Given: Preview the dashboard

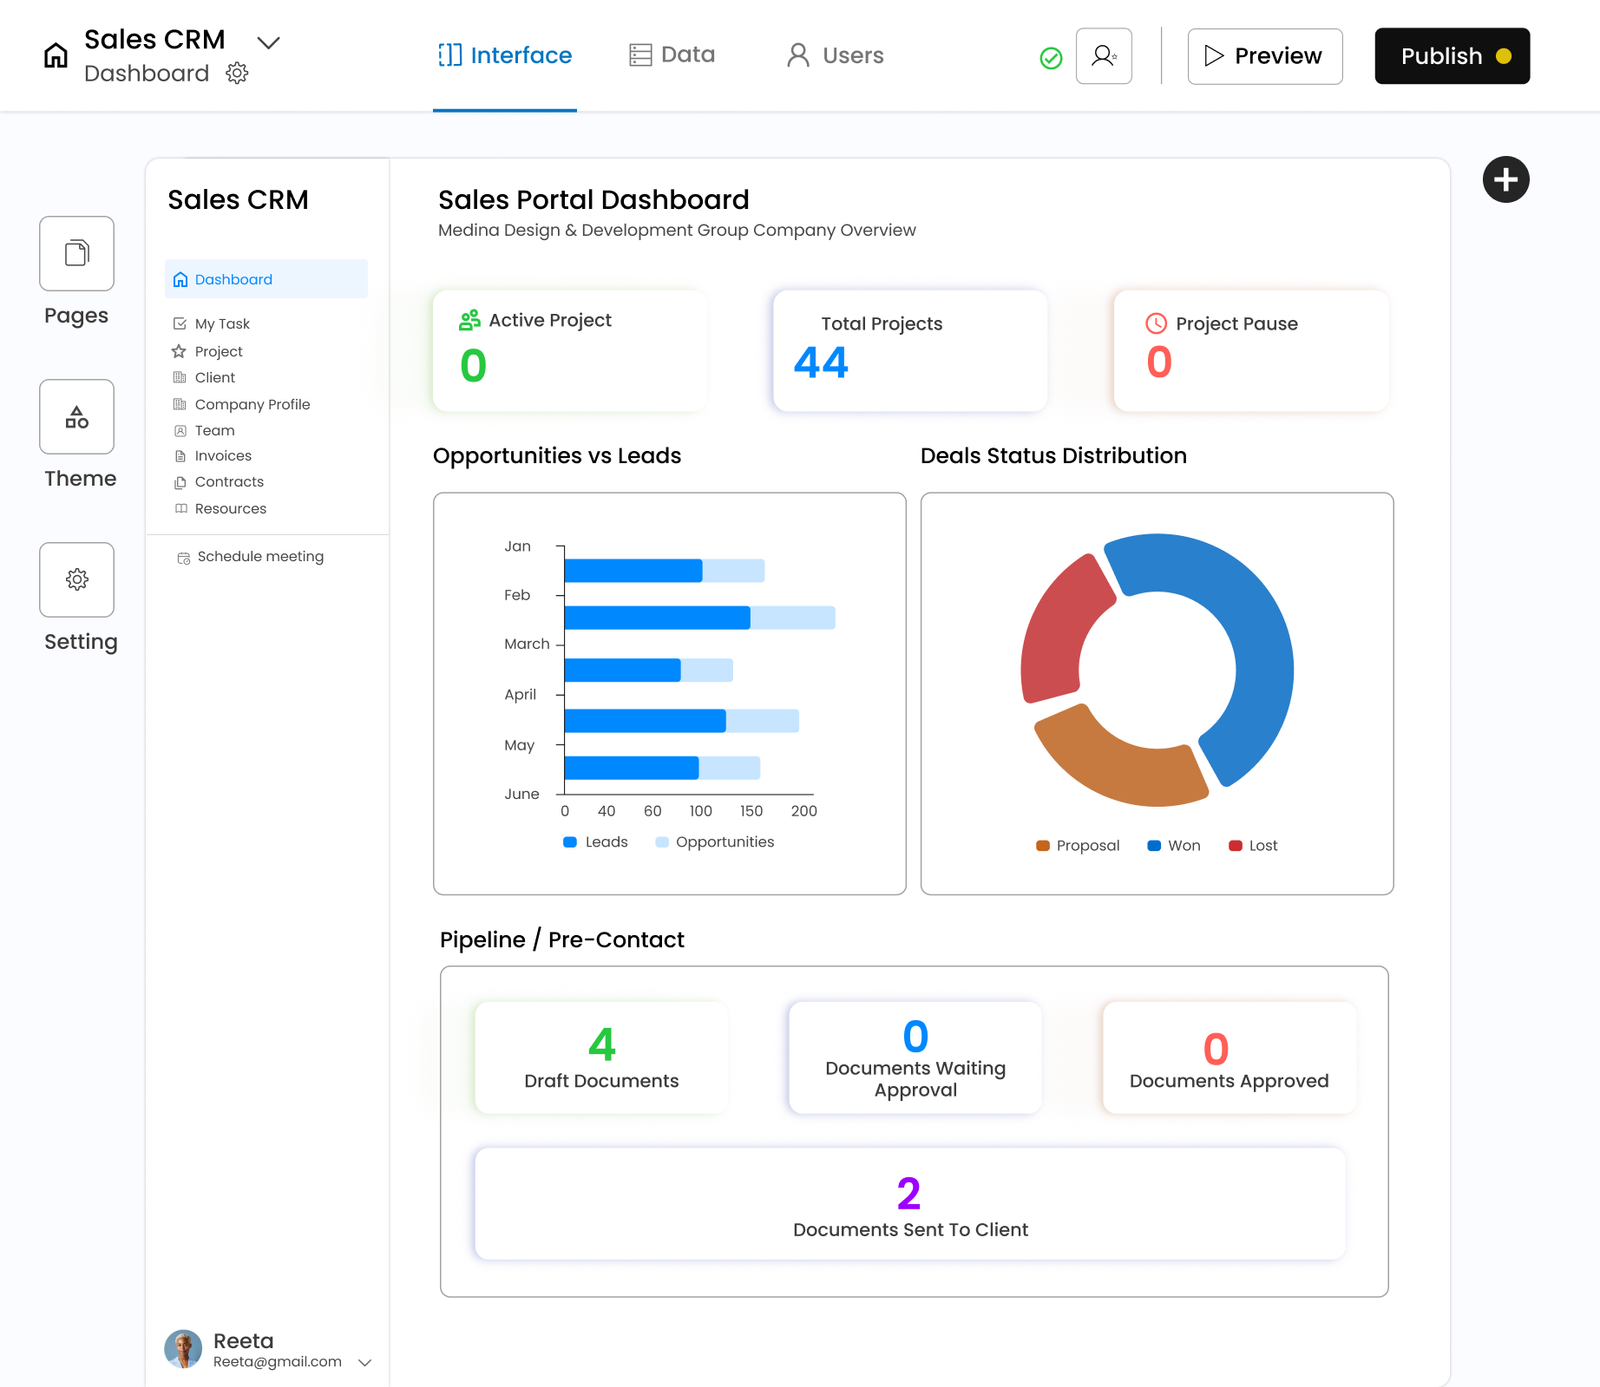Looking at the screenshot, I should [x=1264, y=56].
